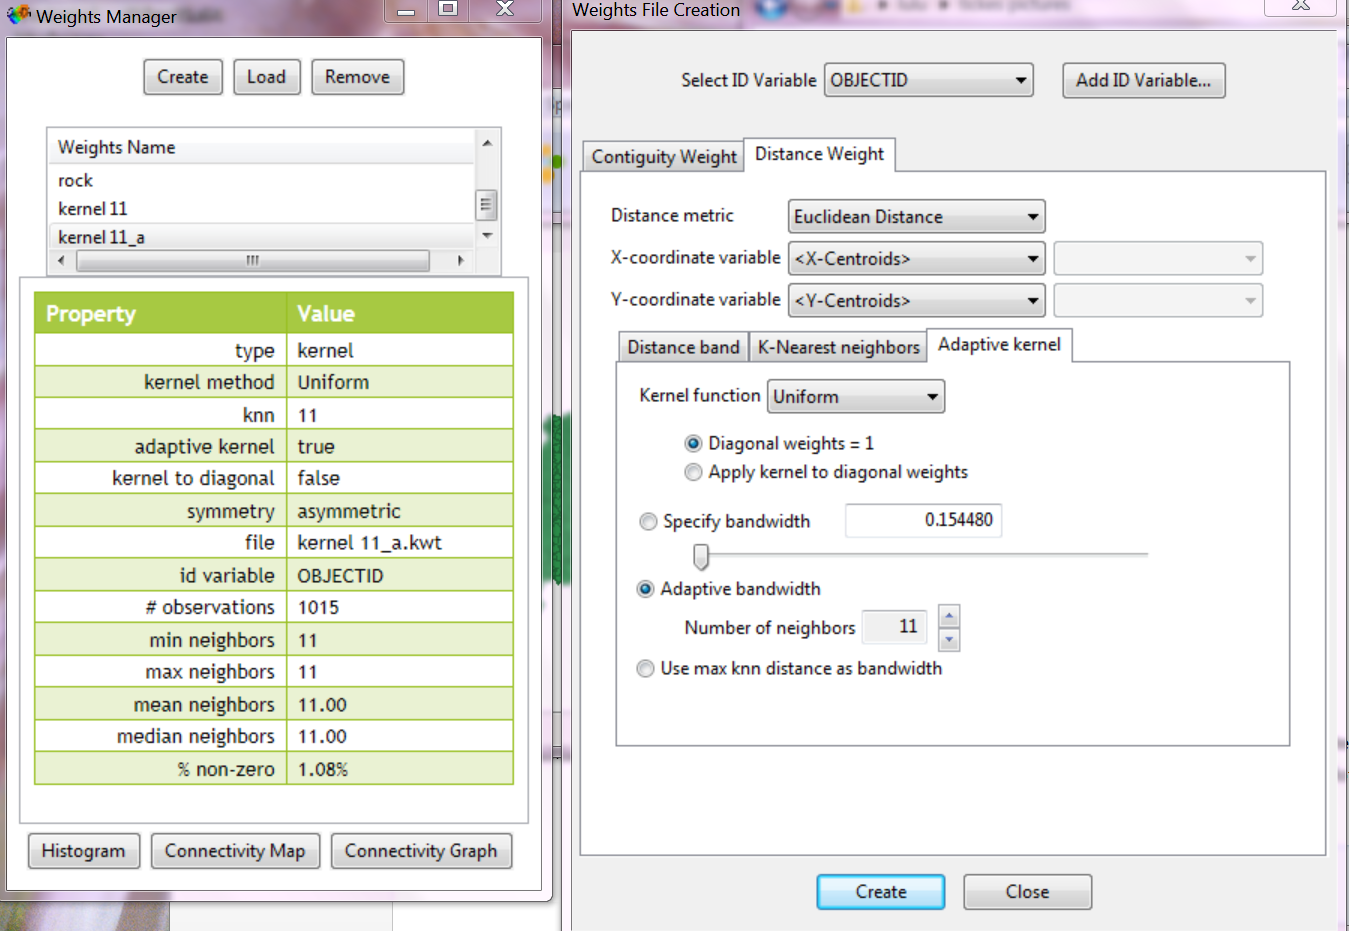Click Create in the Weights File Creation dialog
Image resolution: width=1349 pixels, height=931 pixels.
click(x=880, y=891)
